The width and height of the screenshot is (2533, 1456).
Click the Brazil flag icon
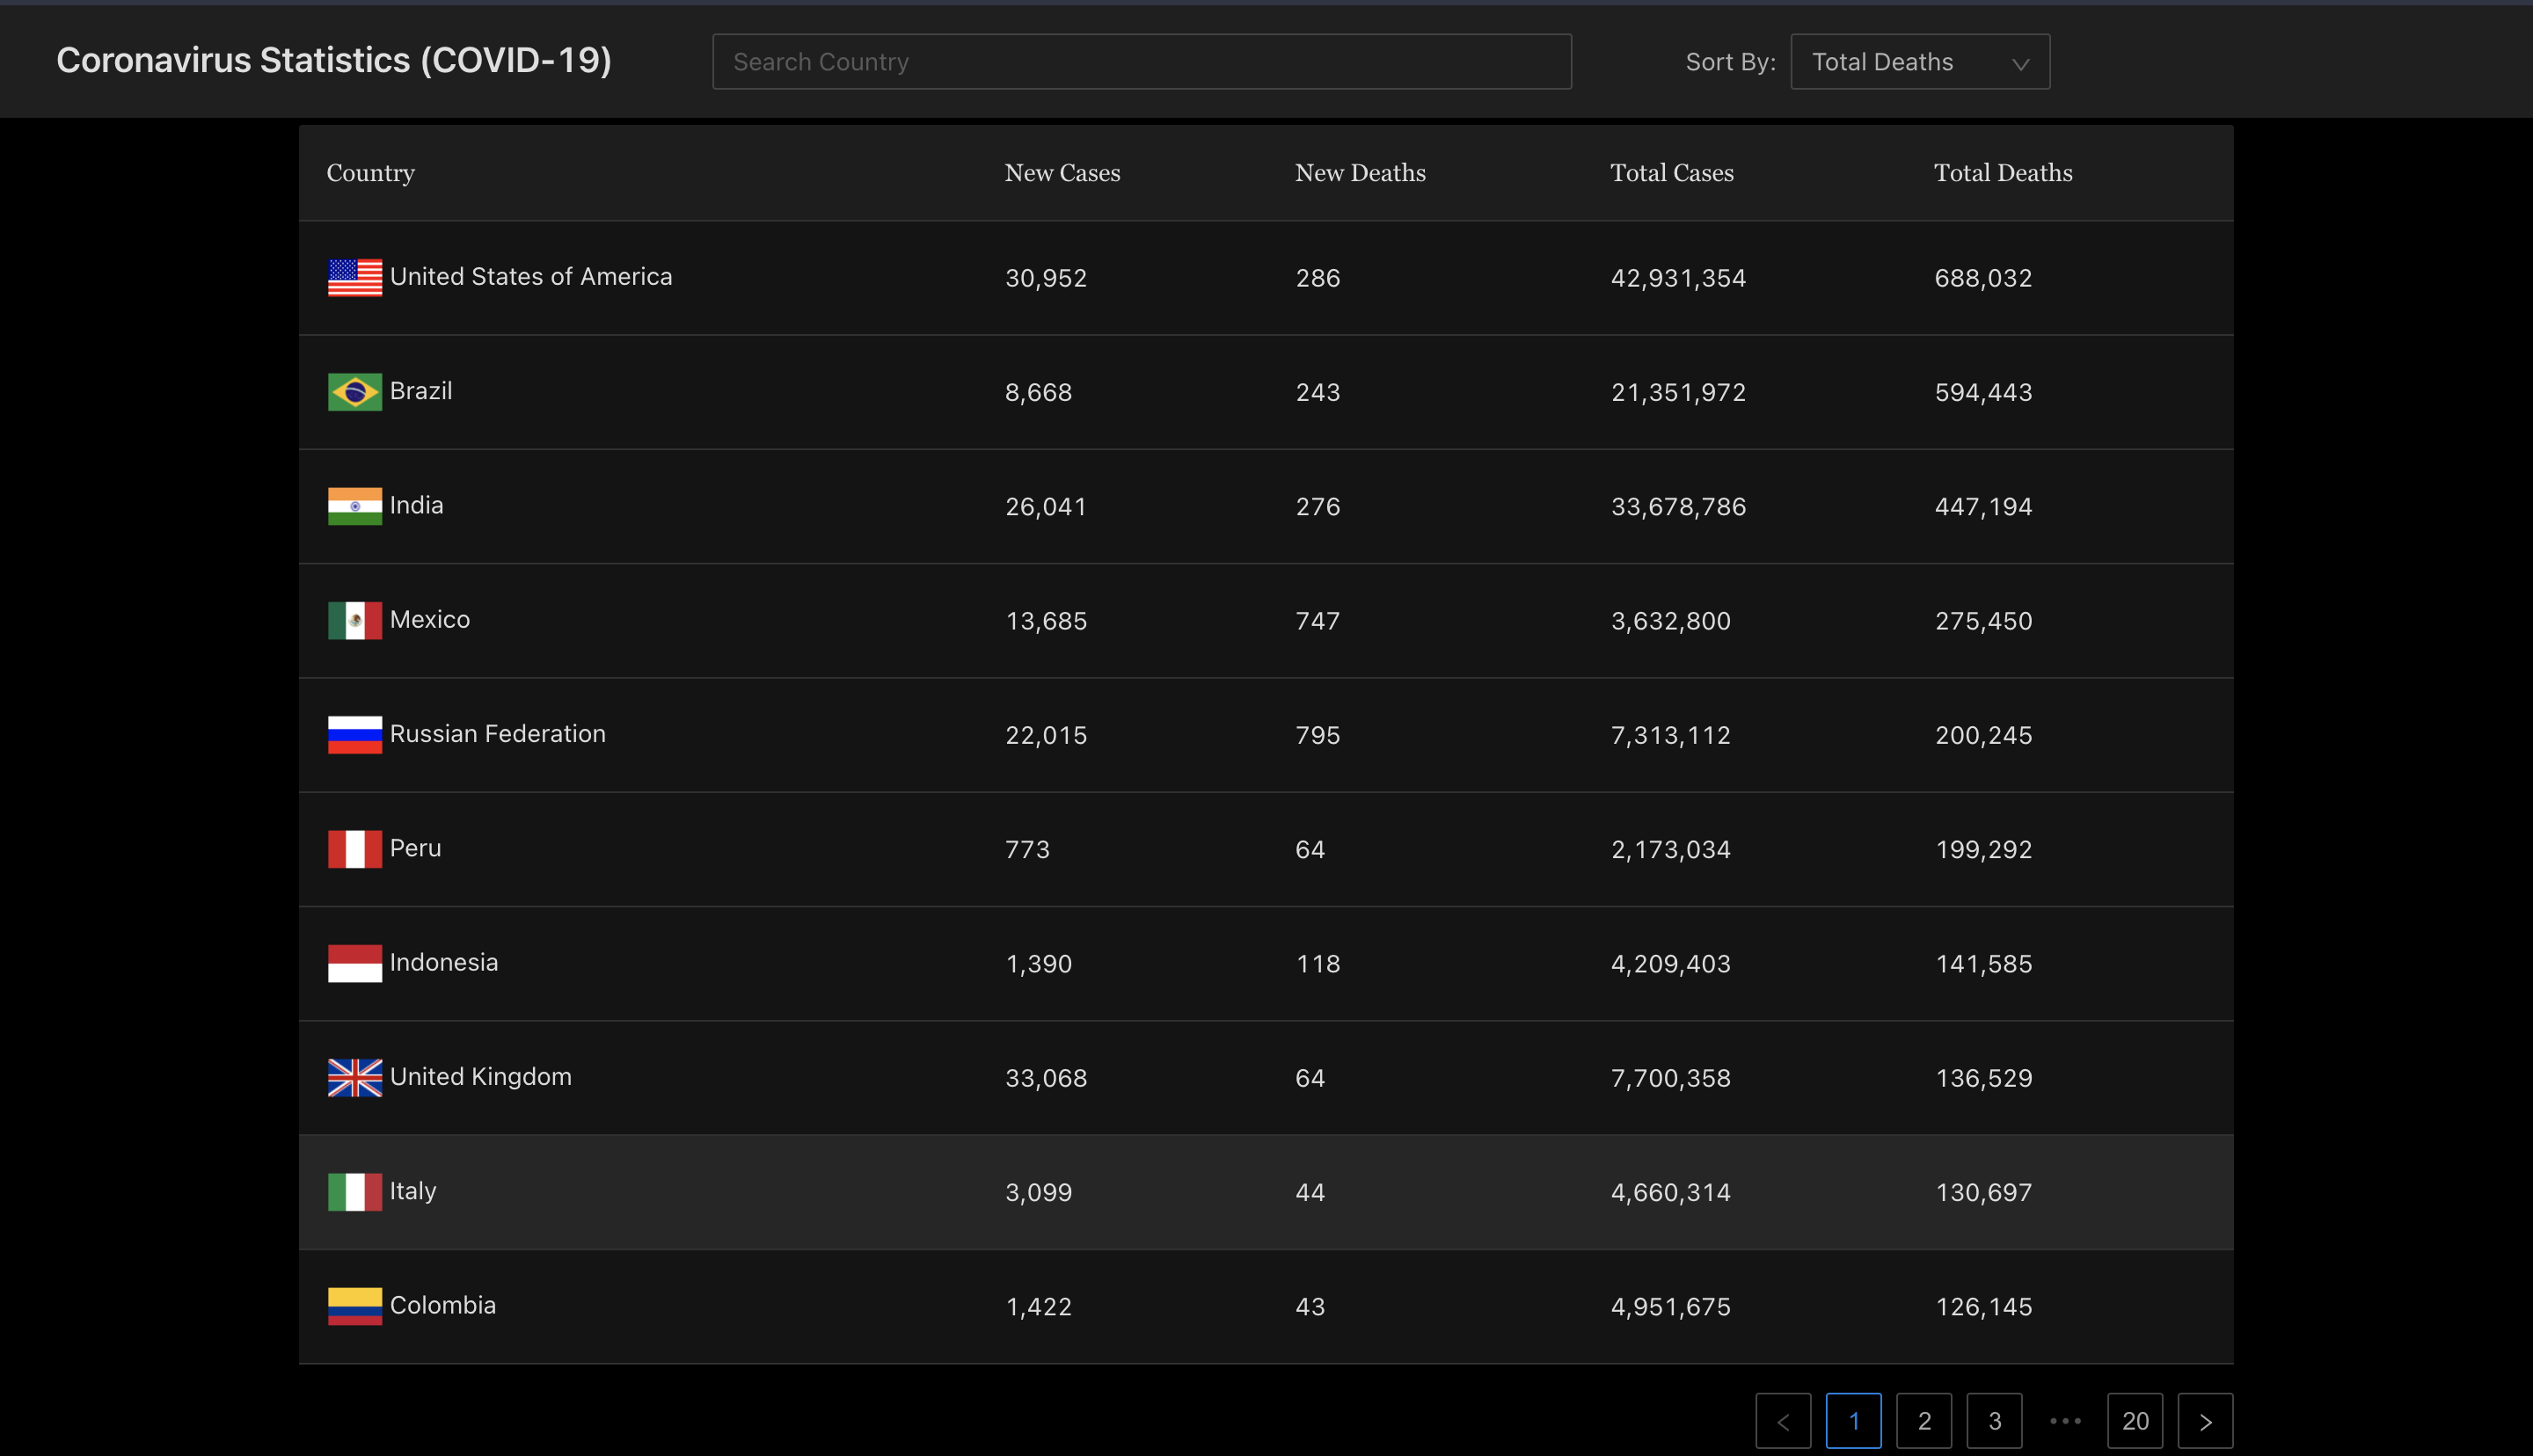point(355,392)
